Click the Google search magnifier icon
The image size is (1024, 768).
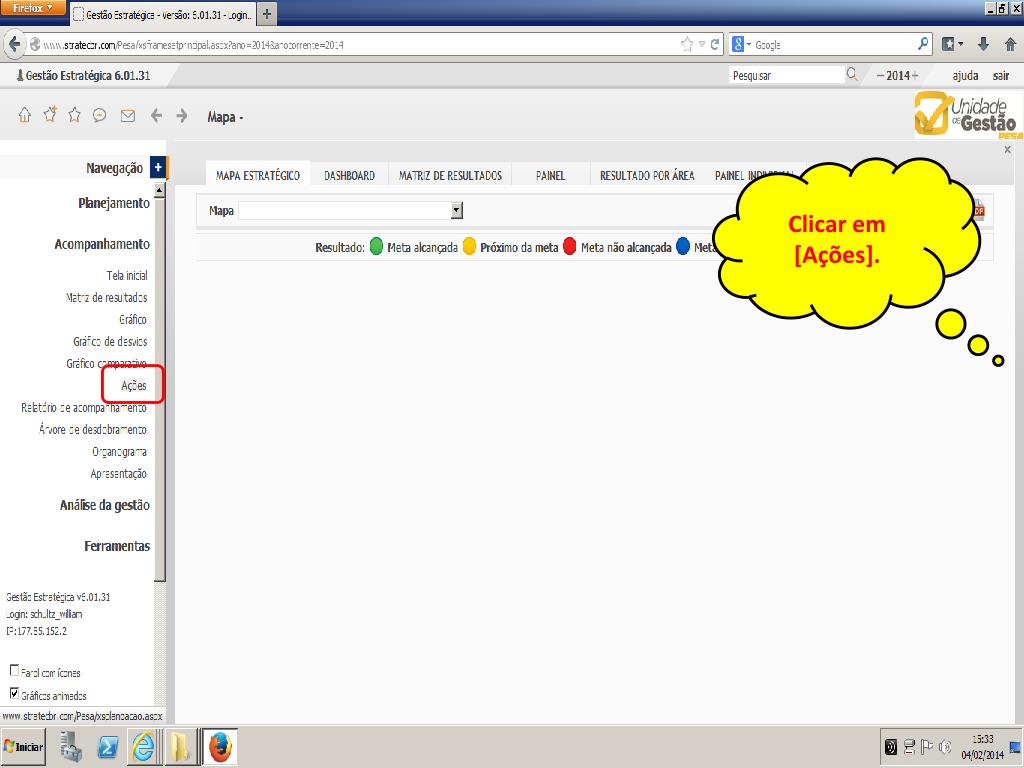coord(923,44)
